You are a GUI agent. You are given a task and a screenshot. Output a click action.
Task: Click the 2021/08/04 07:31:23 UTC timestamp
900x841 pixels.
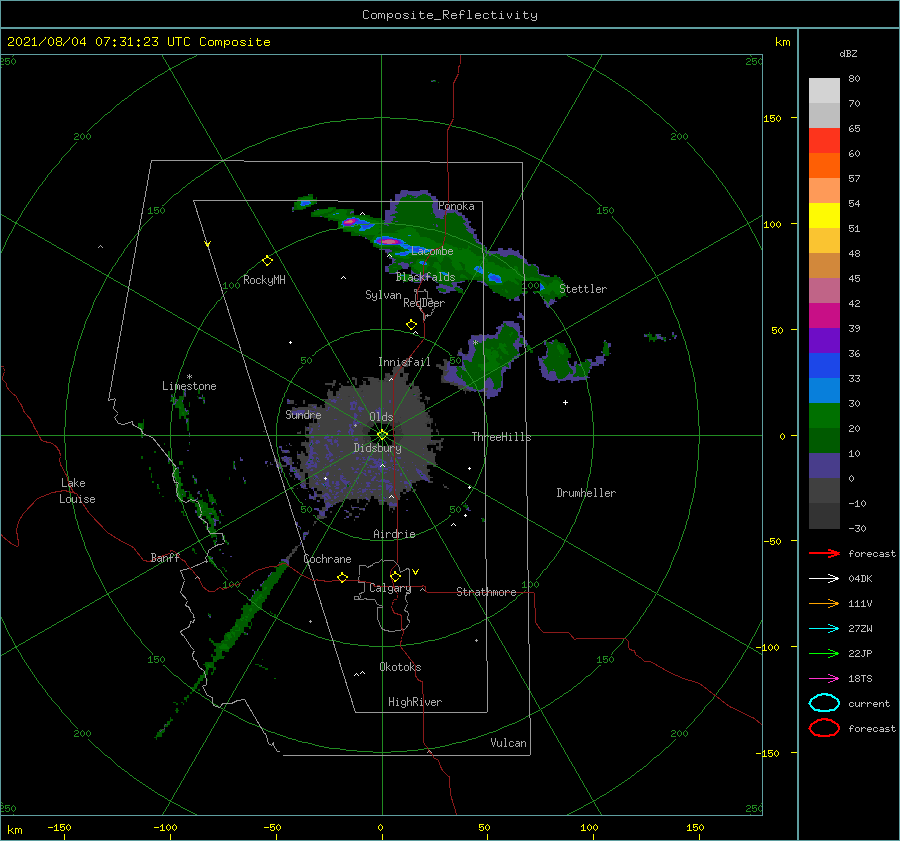point(138,41)
